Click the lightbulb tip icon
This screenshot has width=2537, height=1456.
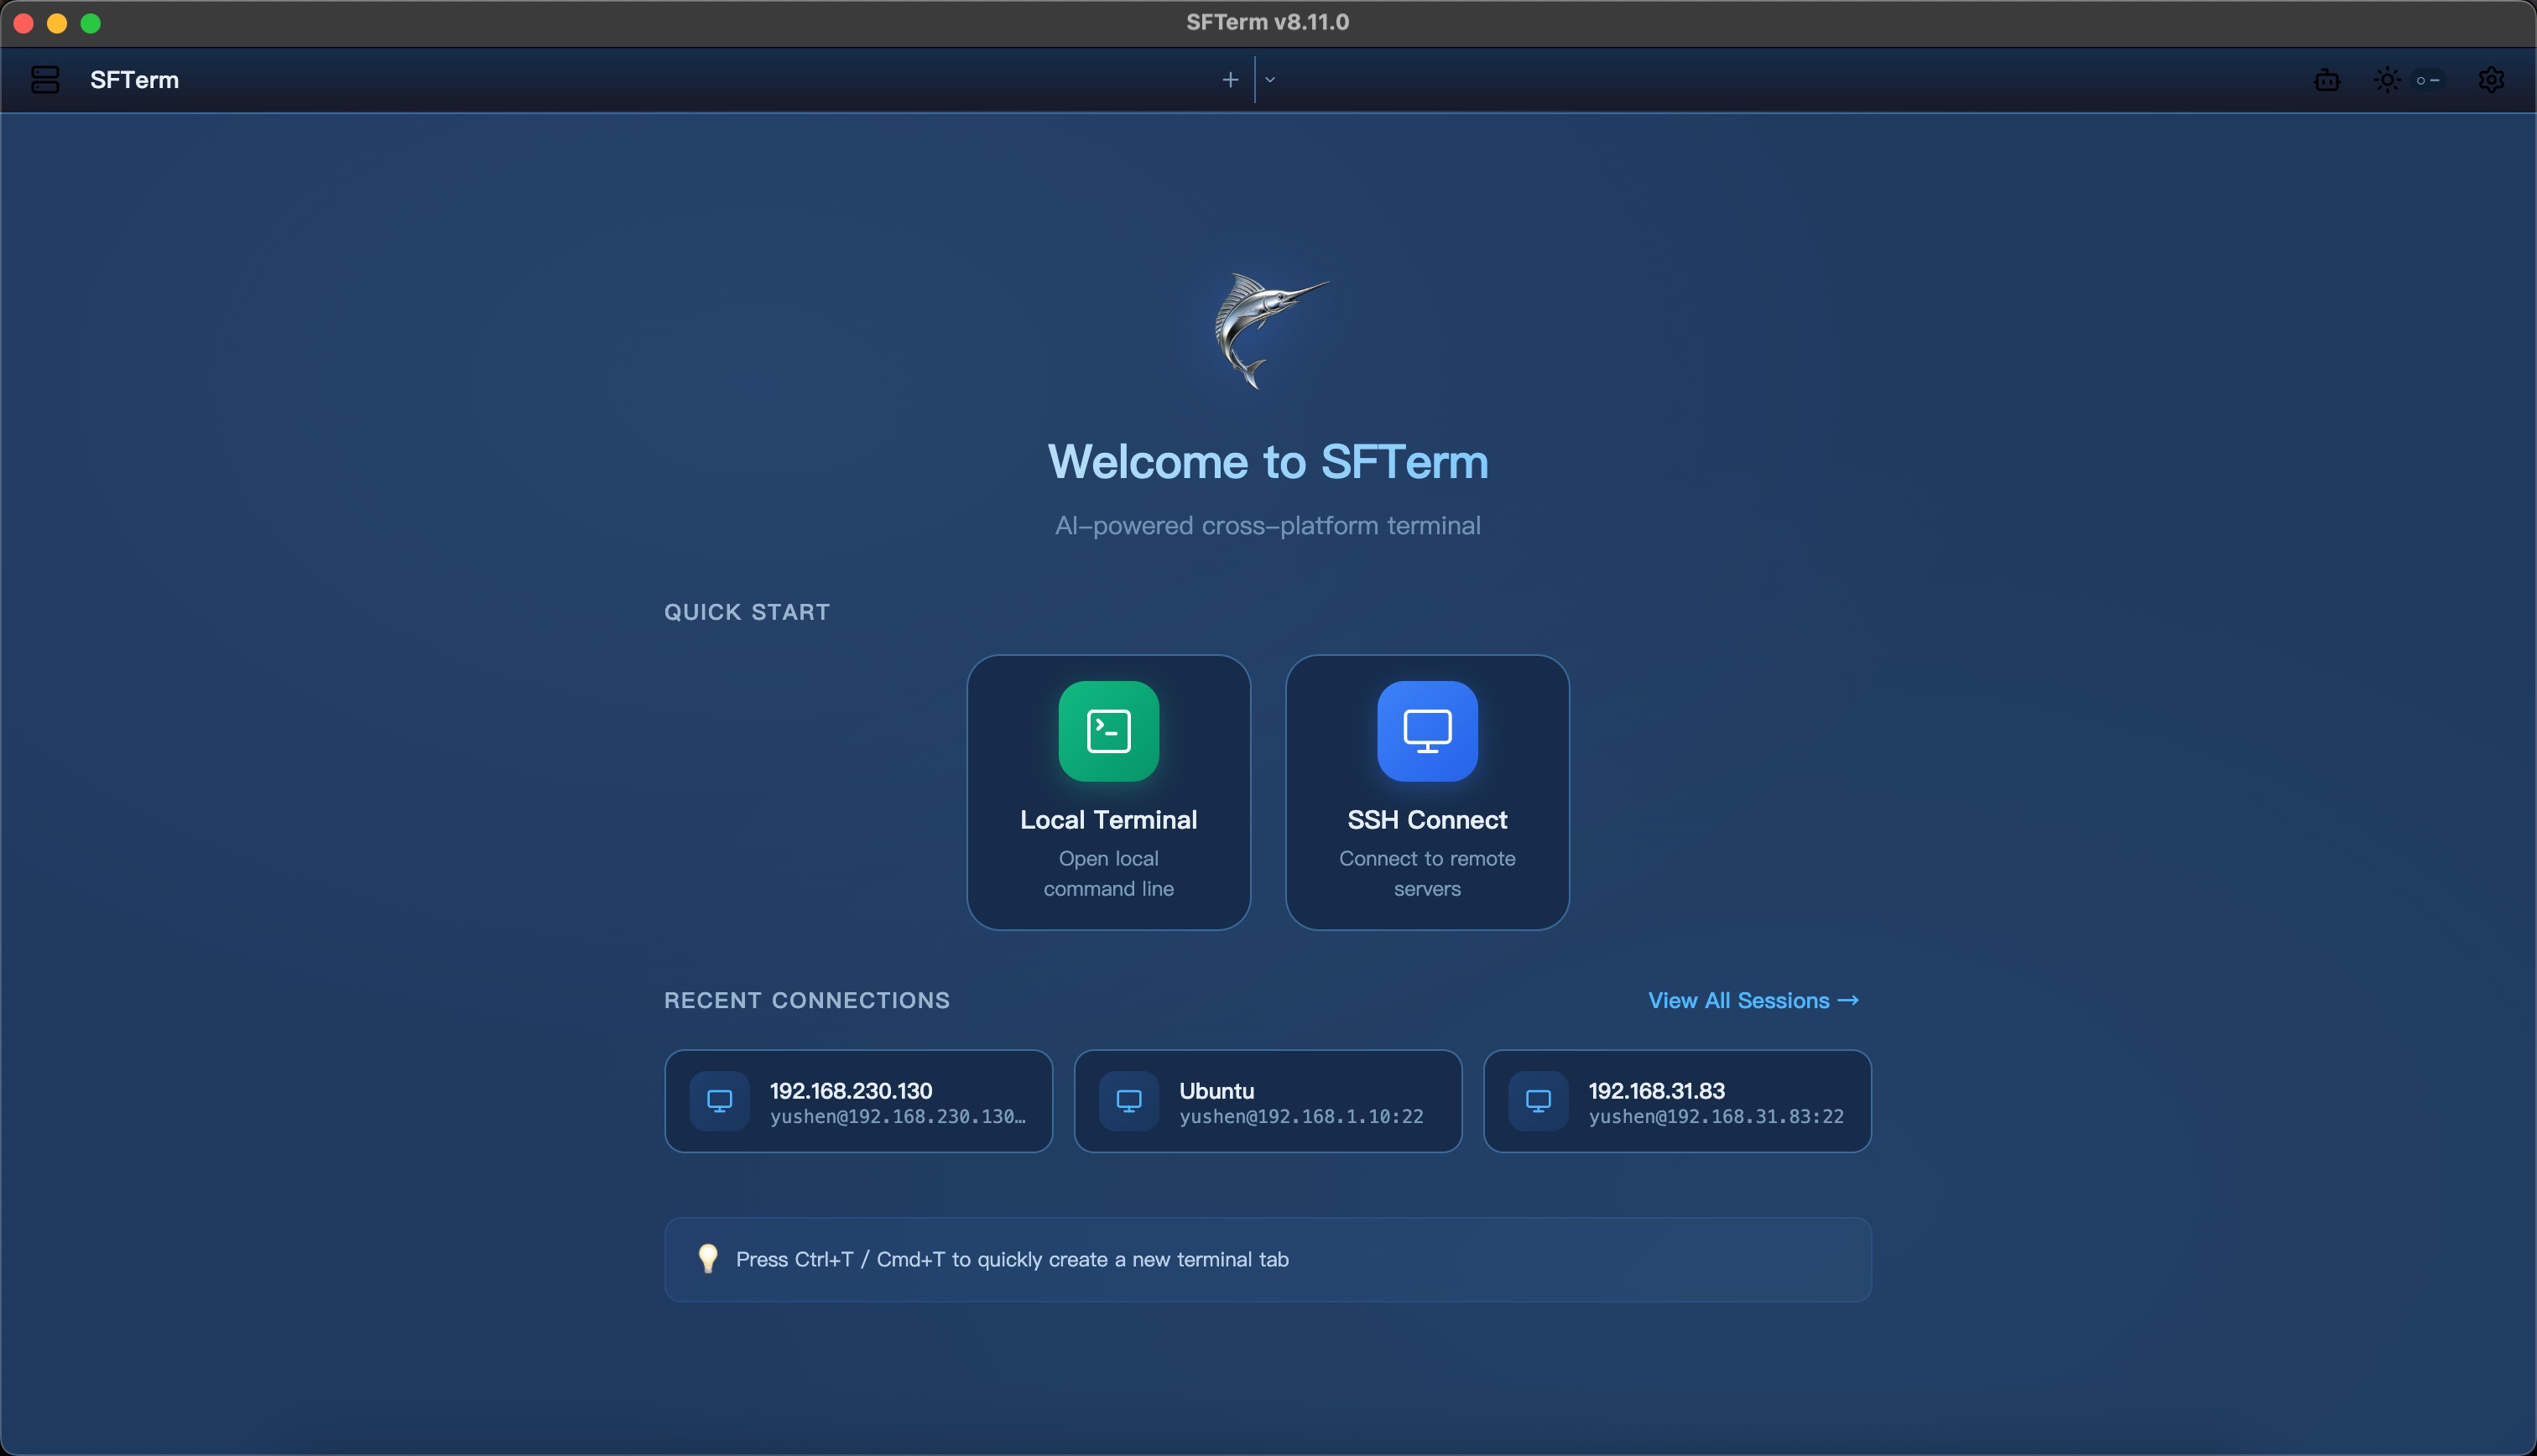click(x=708, y=1259)
